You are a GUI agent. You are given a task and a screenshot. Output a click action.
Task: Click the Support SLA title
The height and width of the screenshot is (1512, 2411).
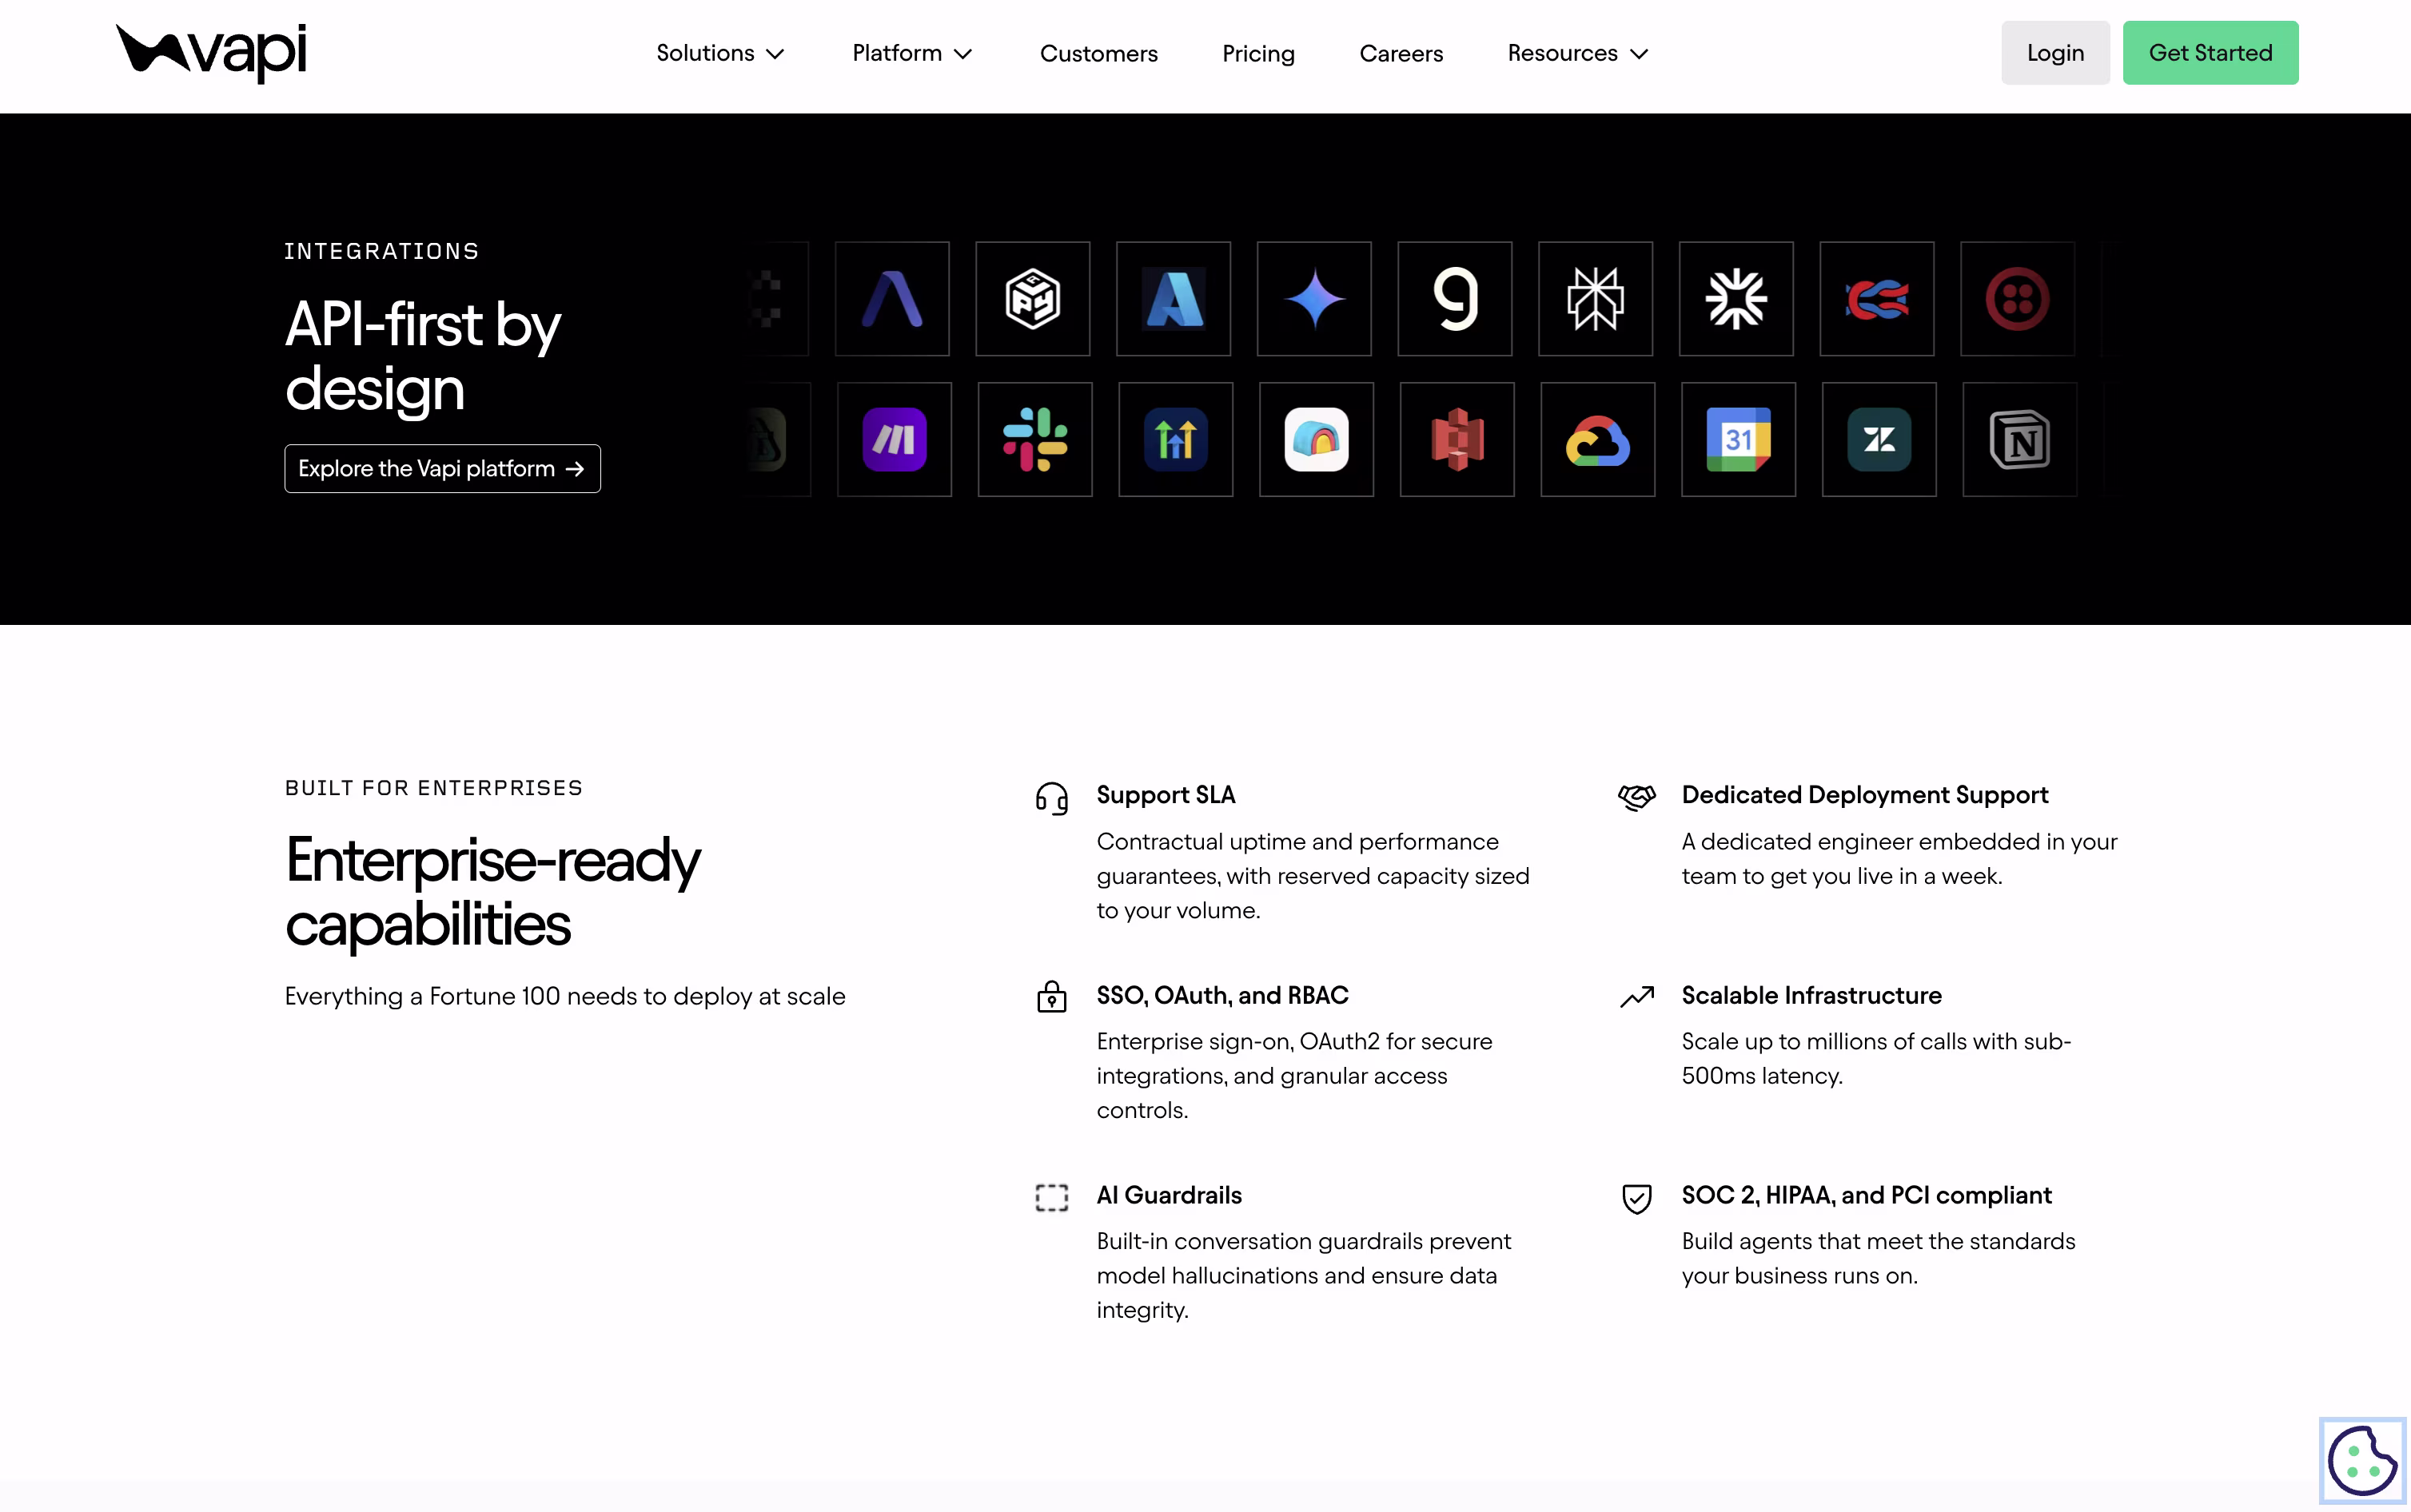(x=1166, y=795)
